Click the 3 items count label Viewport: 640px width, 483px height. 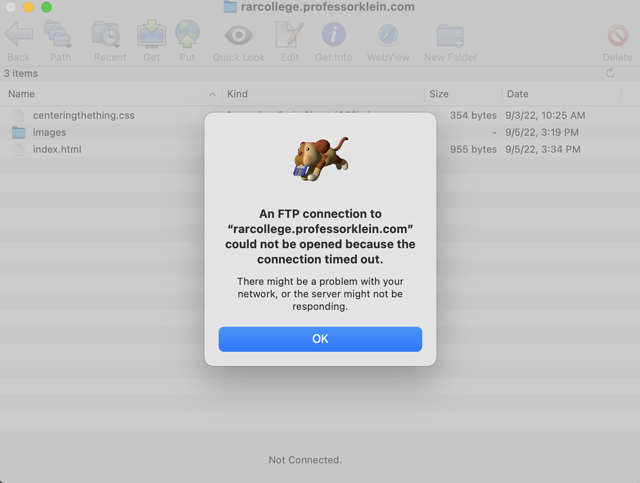pyautogui.click(x=21, y=73)
